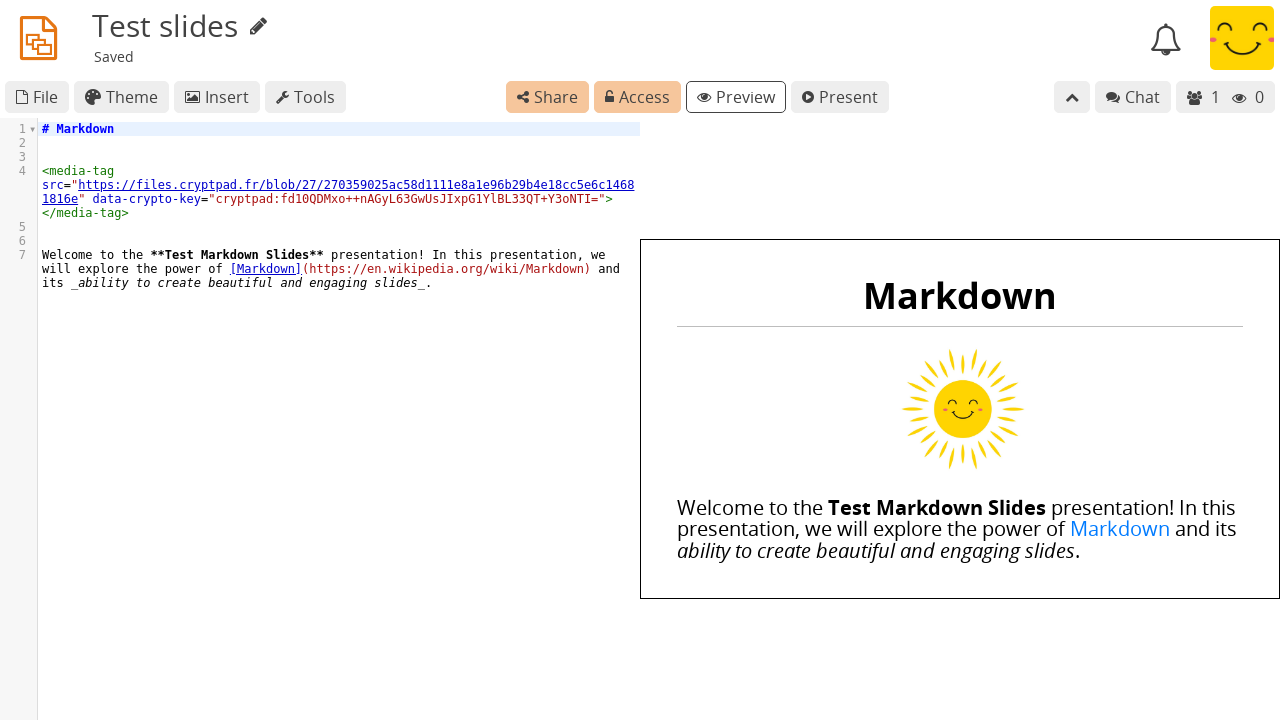
Task: Click line number 7 in the gutter
Action: tap(22, 255)
